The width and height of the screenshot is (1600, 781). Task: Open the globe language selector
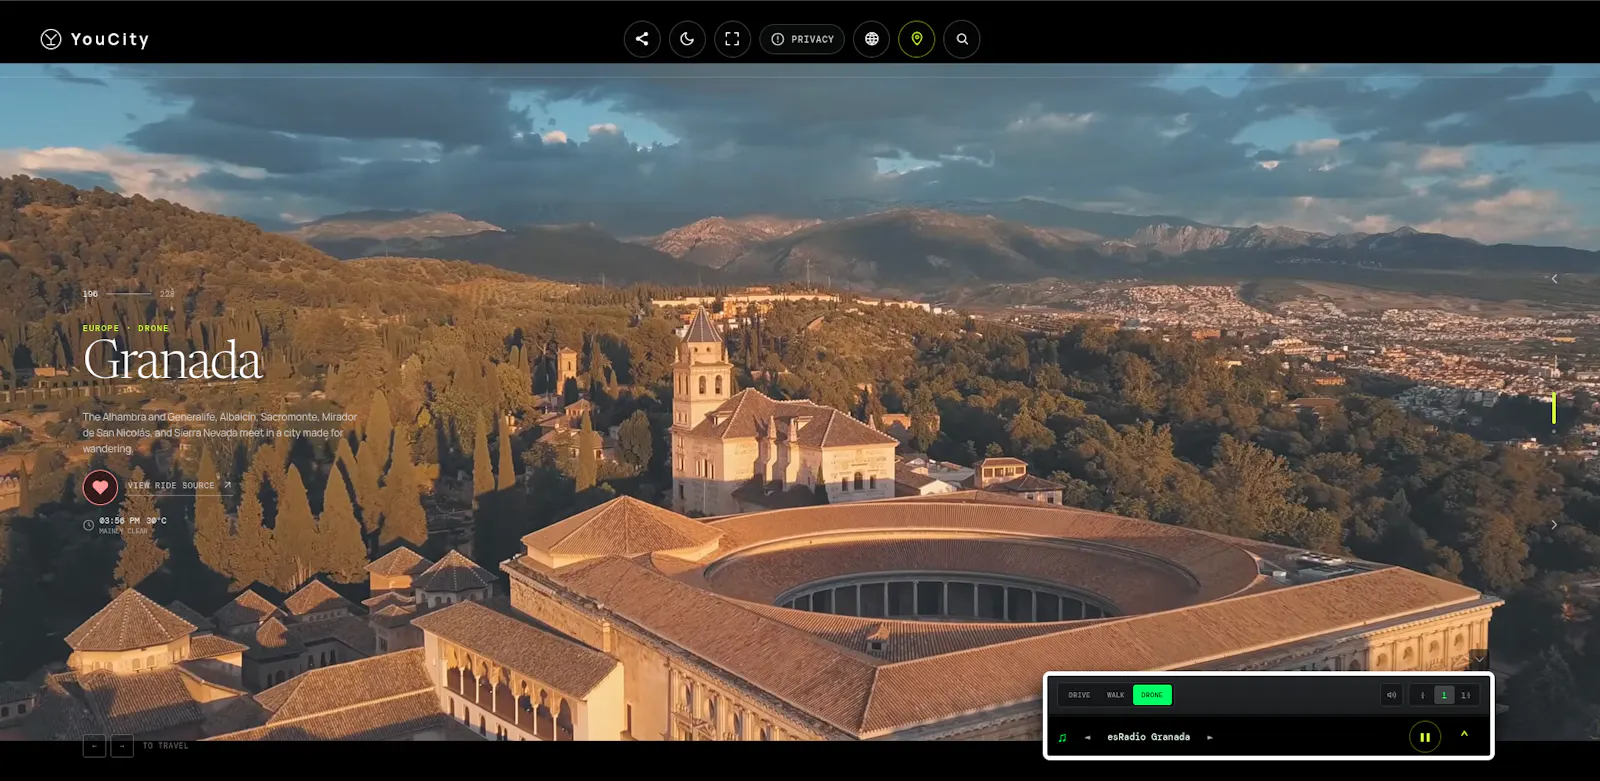pyautogui.click(x=872, y=39)
